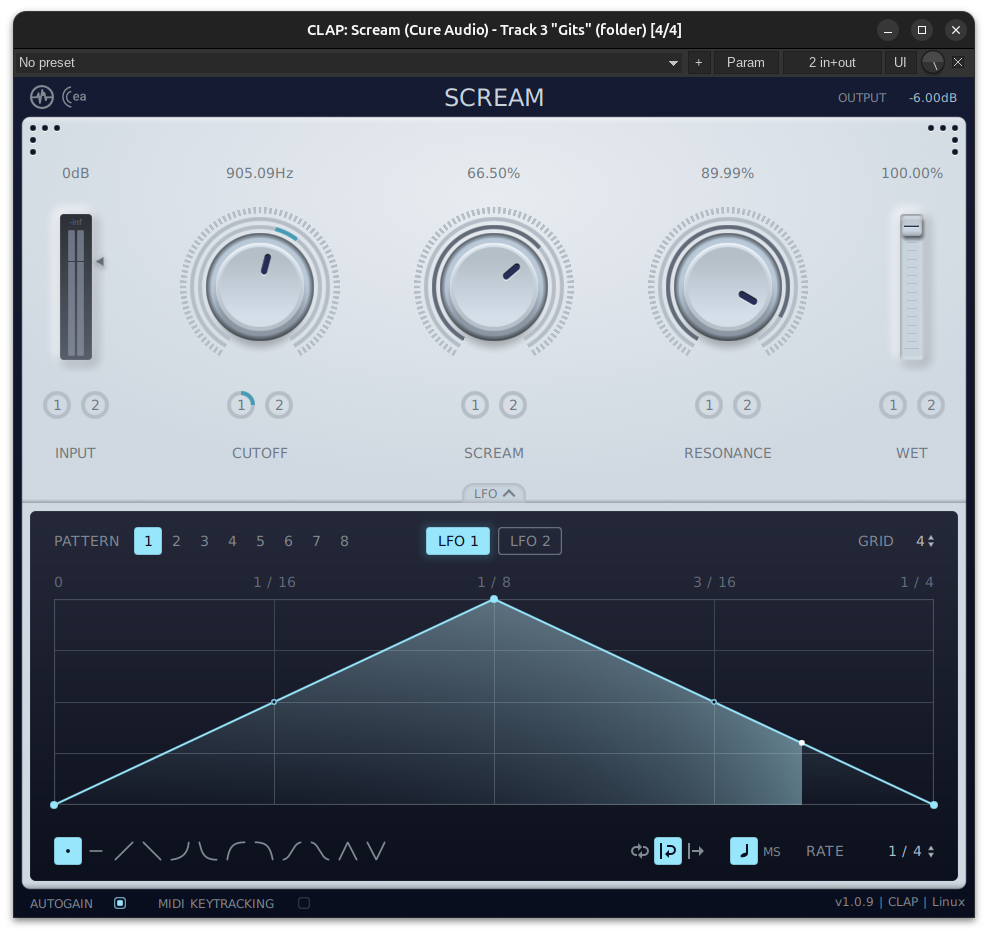Select the triangle peak shape

tap(348, 851)
